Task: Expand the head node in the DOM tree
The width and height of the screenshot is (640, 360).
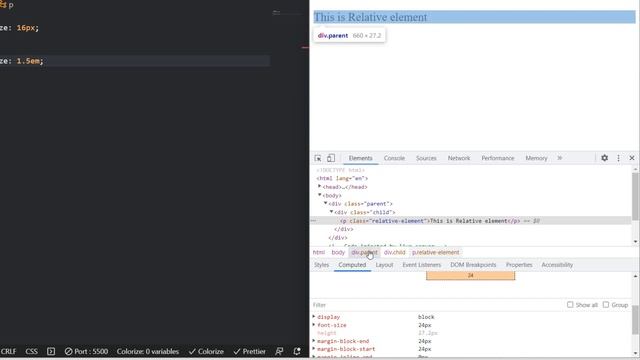Action: pos(320,187)
